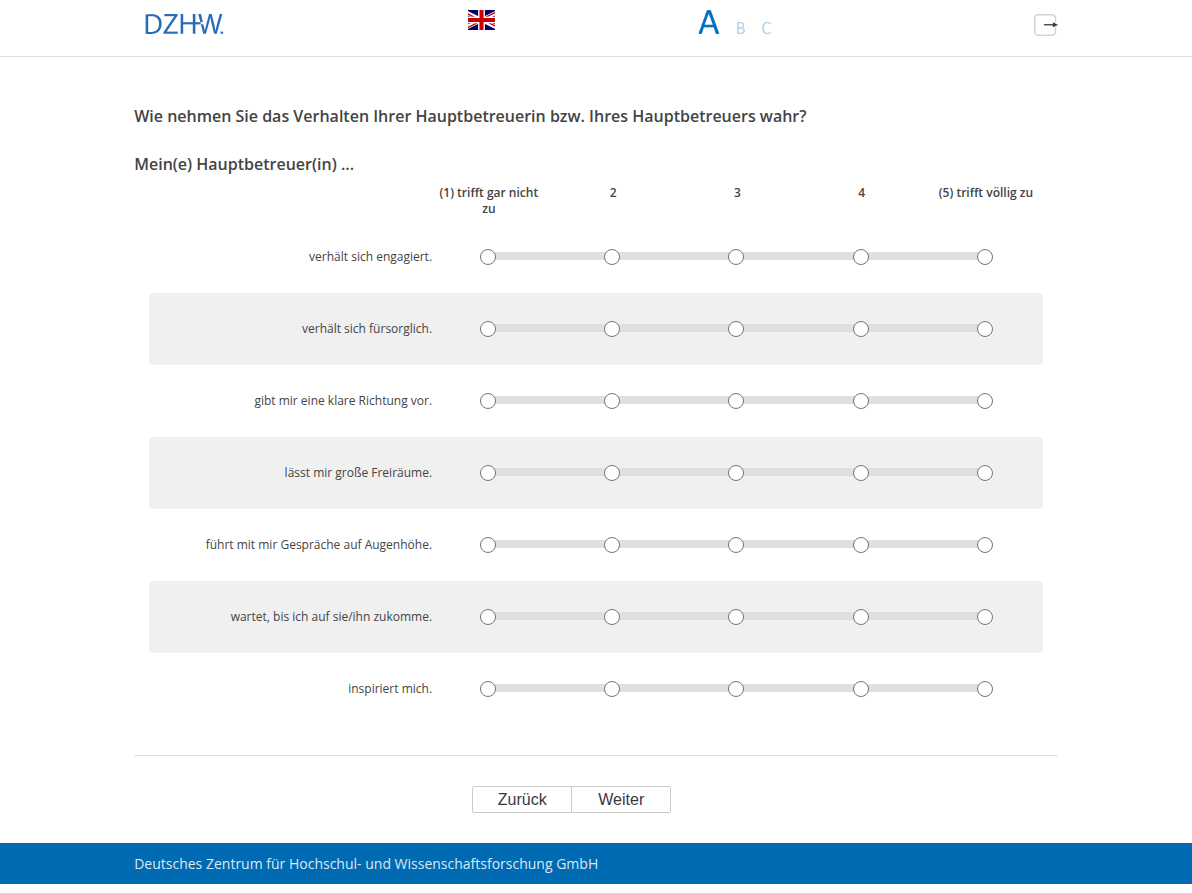The width and height of the screenshot is (1192, 893).
Task: Rate 'verhält sich fürsorglich' as 2
Action: (x=612, y=329)
